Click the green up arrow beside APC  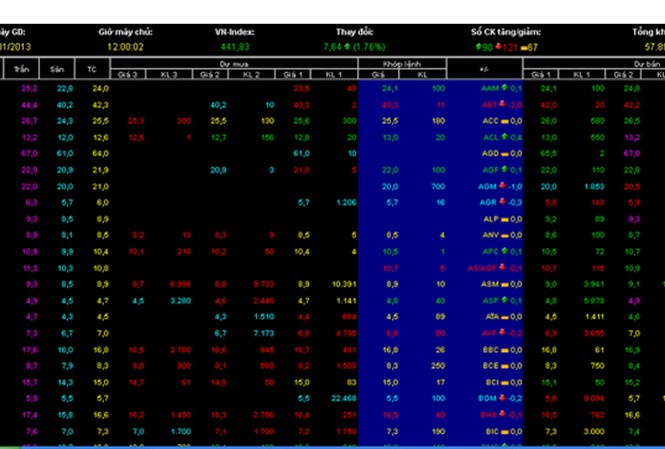[504, 251]
